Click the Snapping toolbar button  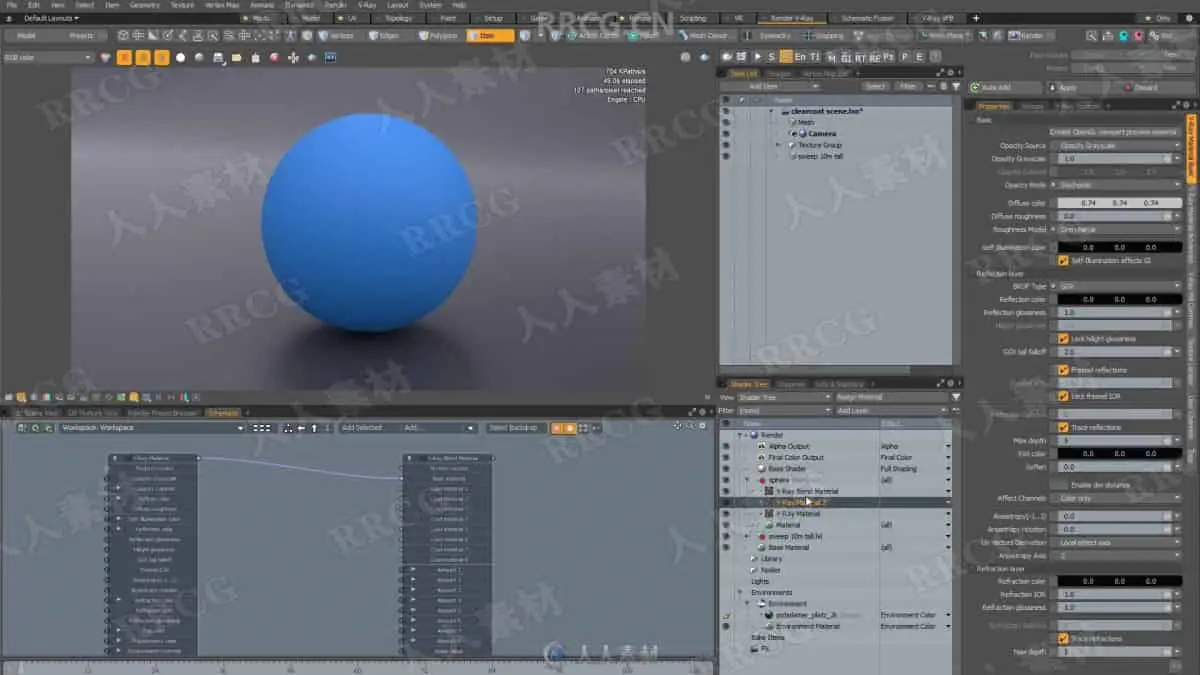coord(824,35)
